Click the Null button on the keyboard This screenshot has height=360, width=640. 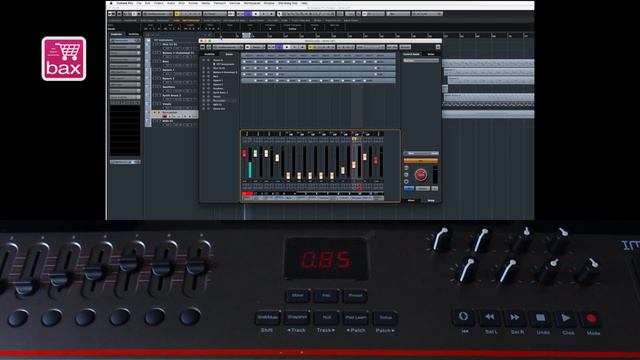[327, 318]
